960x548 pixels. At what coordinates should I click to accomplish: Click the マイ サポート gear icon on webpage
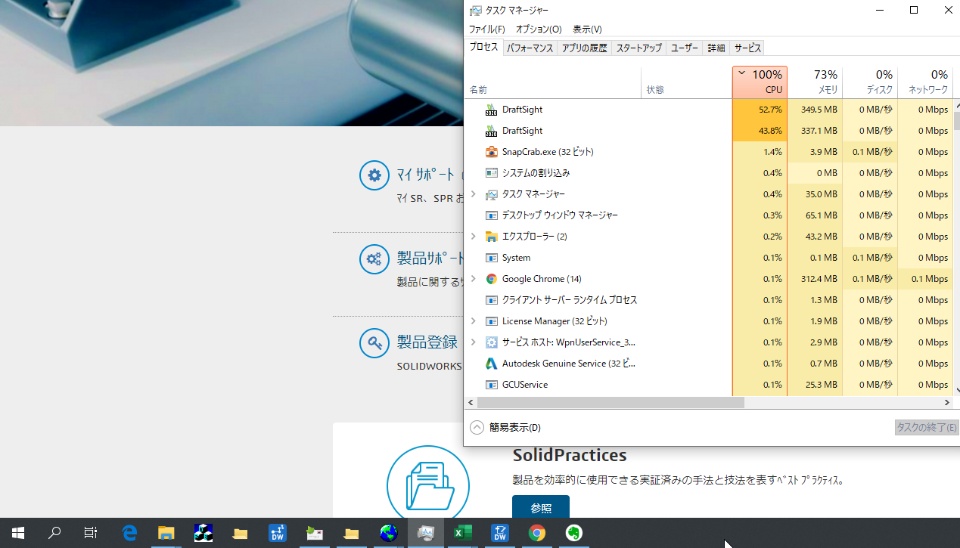pos(374,175)
